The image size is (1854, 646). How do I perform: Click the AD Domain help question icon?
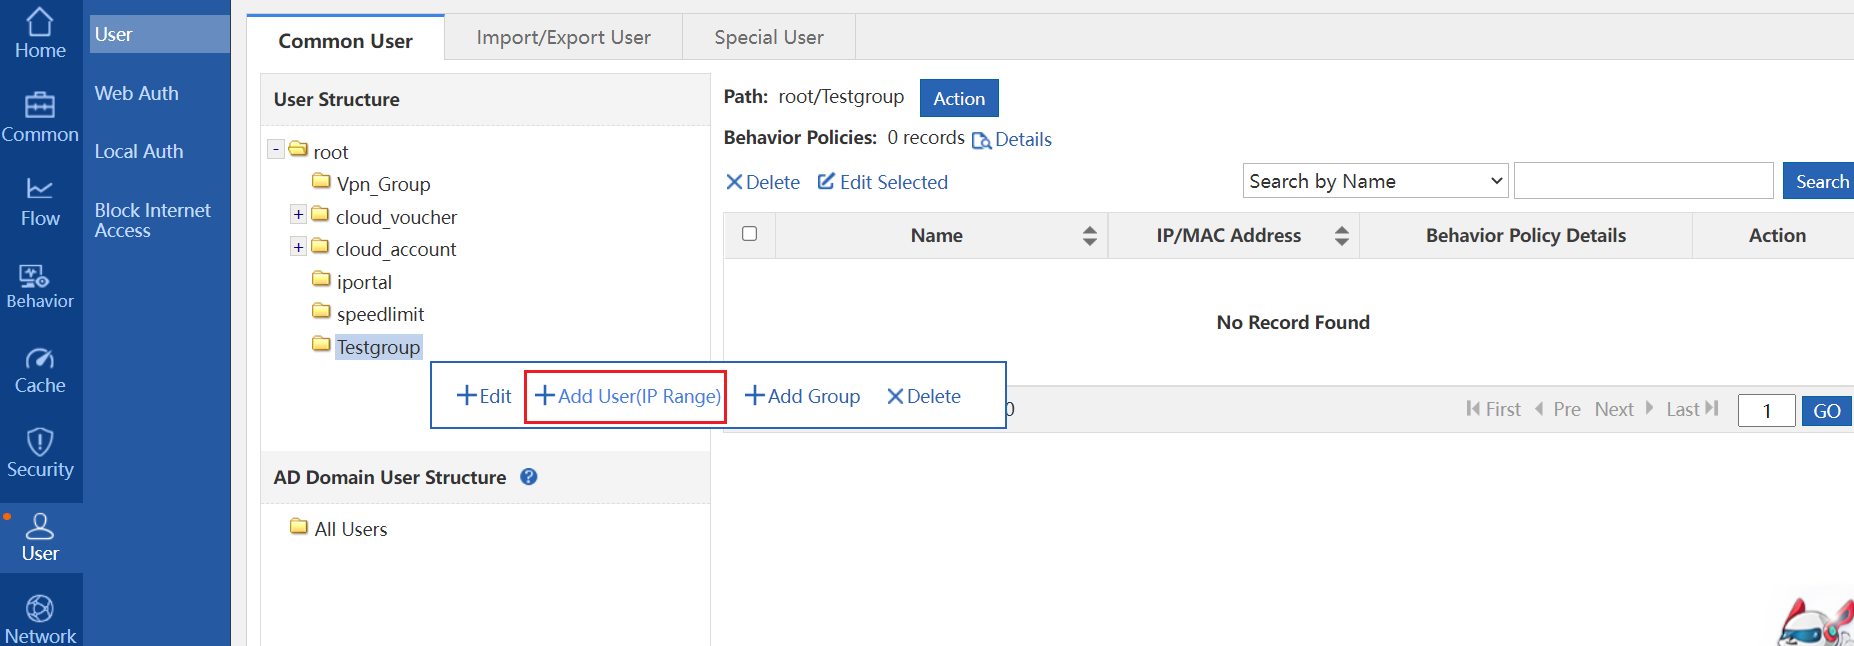529,477
